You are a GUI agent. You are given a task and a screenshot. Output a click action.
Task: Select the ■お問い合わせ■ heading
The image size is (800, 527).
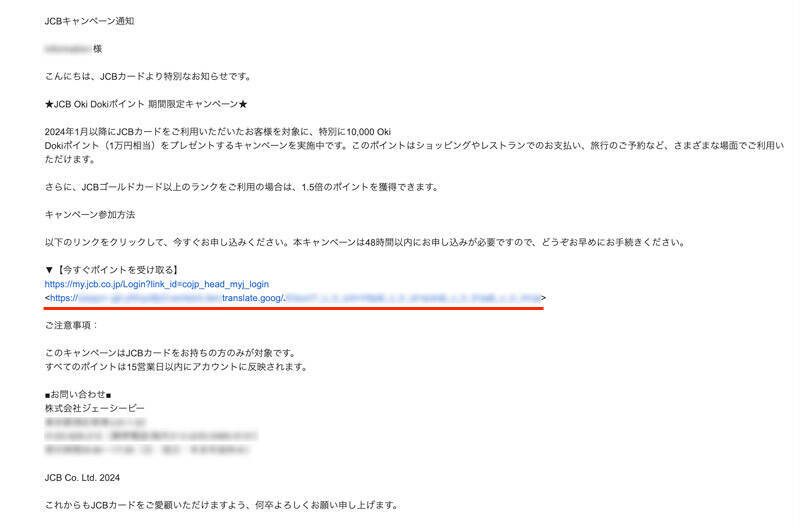[x=78, y=394]
